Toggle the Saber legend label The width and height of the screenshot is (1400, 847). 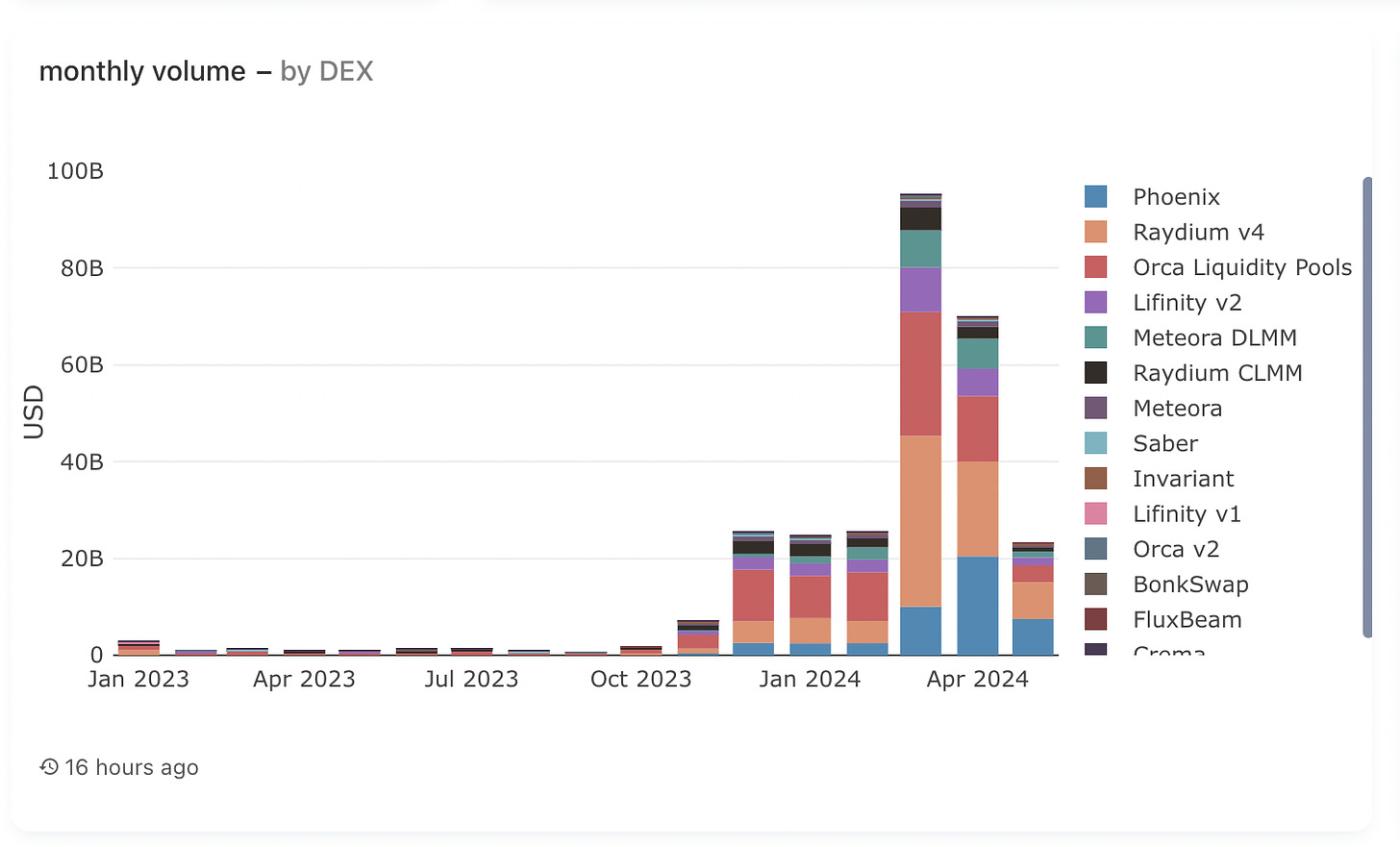(x=1165, y=443)
